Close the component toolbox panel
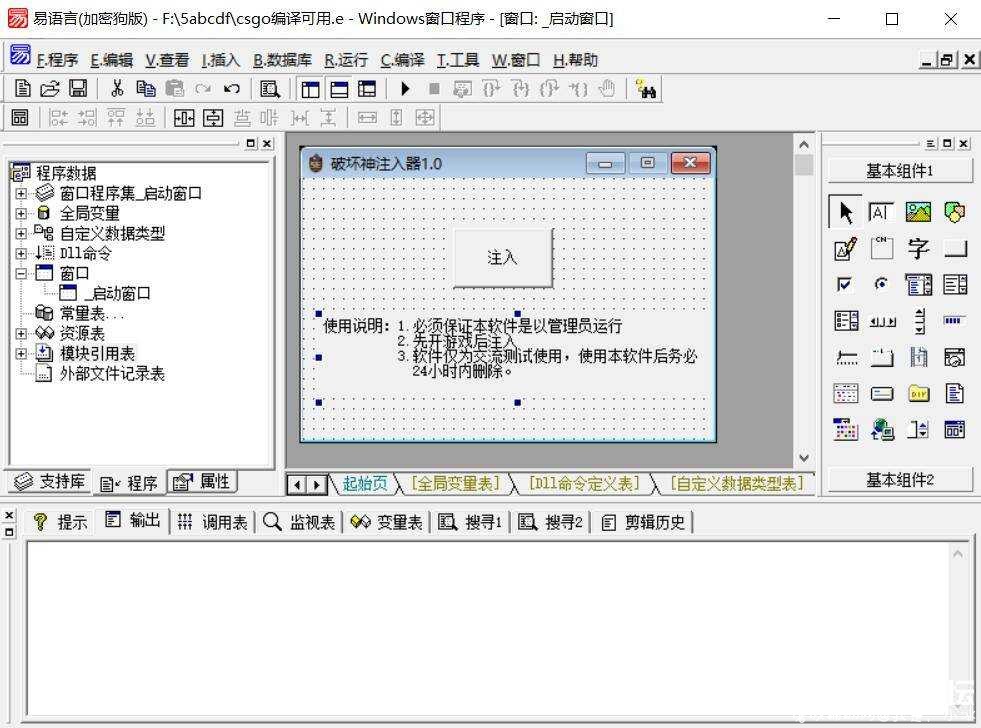The image size is (981, 728). tap(964, 143)
